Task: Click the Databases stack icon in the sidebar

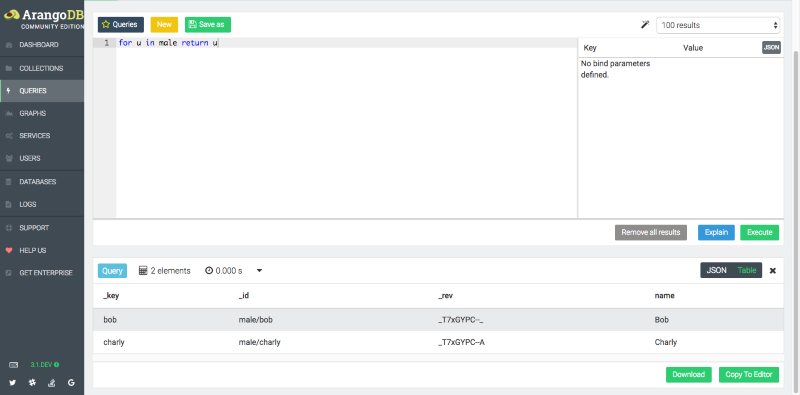Action: coord(9,182)
